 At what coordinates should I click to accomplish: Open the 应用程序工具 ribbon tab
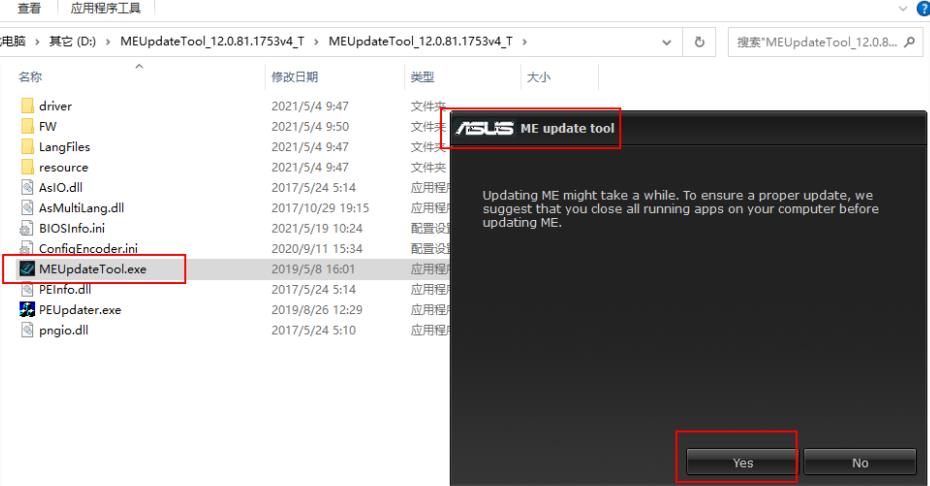[x=106, y=8]
